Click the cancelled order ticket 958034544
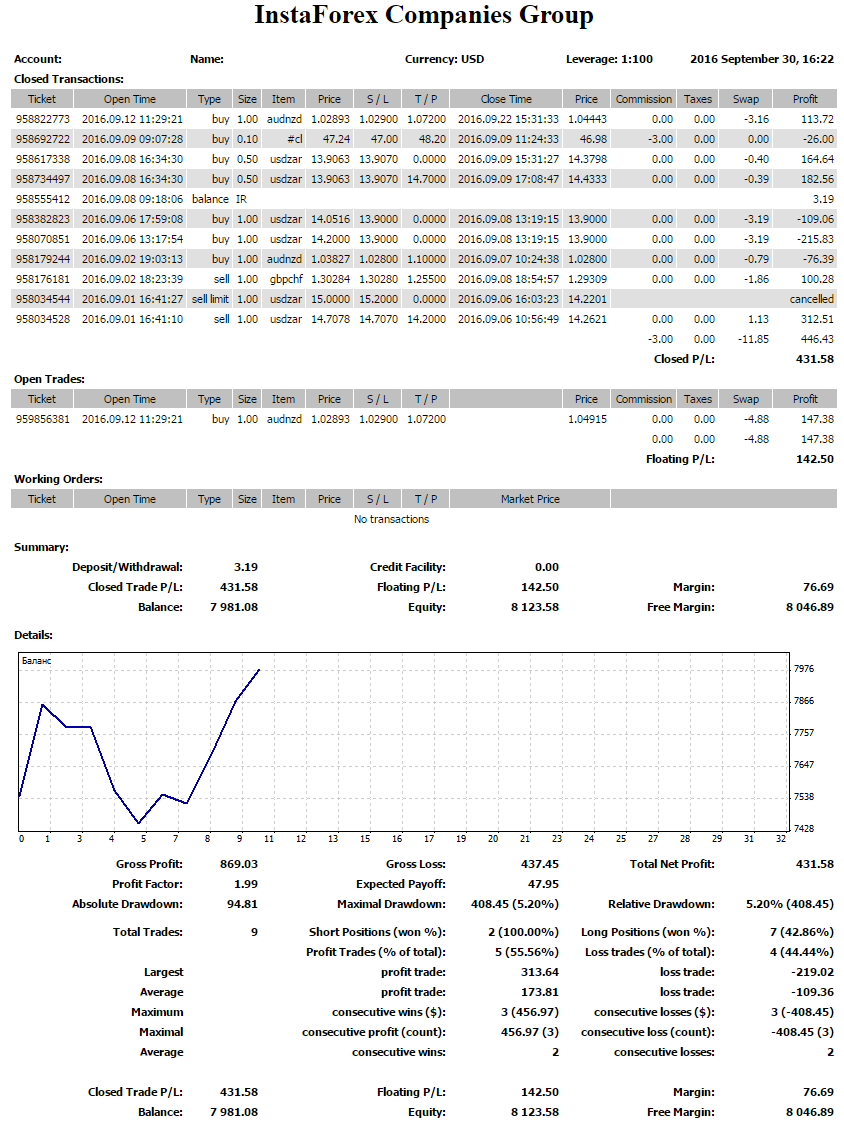The width and height of the screenshot is (844, 1129). (x=42, y=299)
